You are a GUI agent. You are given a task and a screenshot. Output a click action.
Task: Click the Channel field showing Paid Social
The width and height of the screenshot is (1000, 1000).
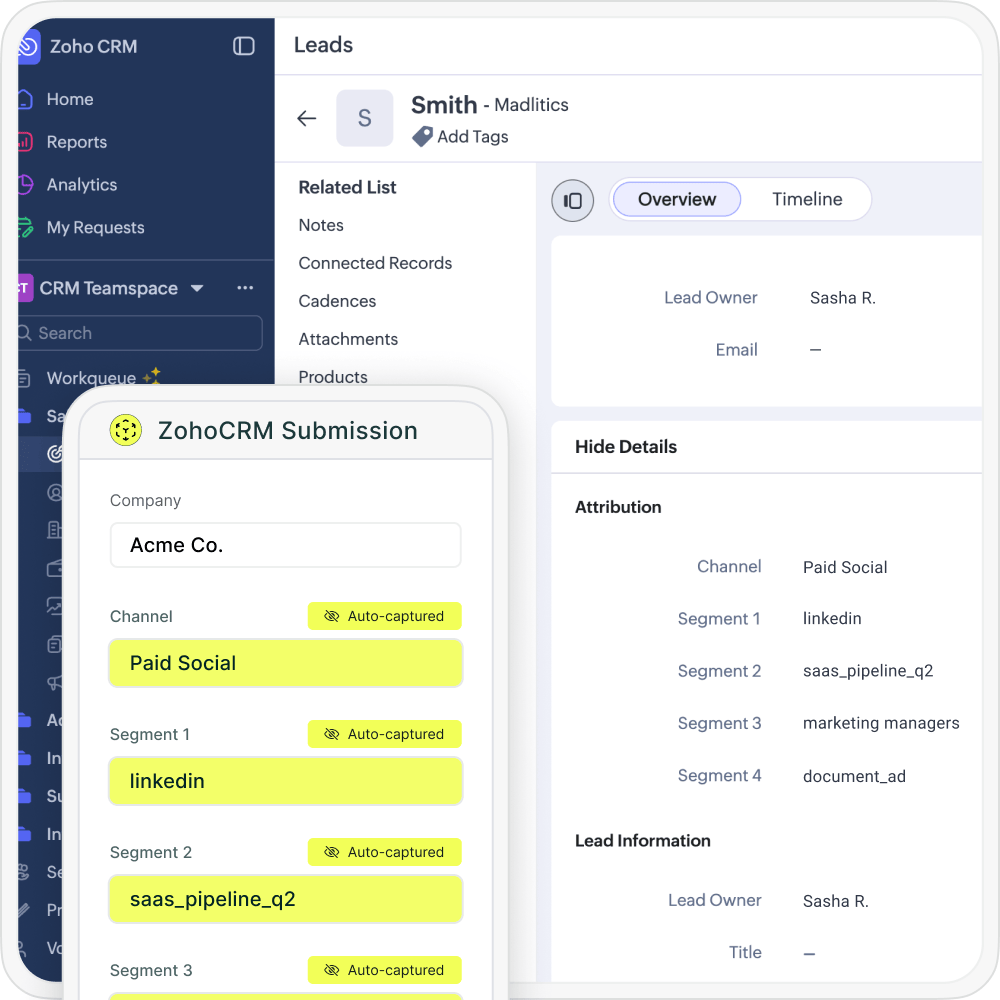[x=286, y=663]
